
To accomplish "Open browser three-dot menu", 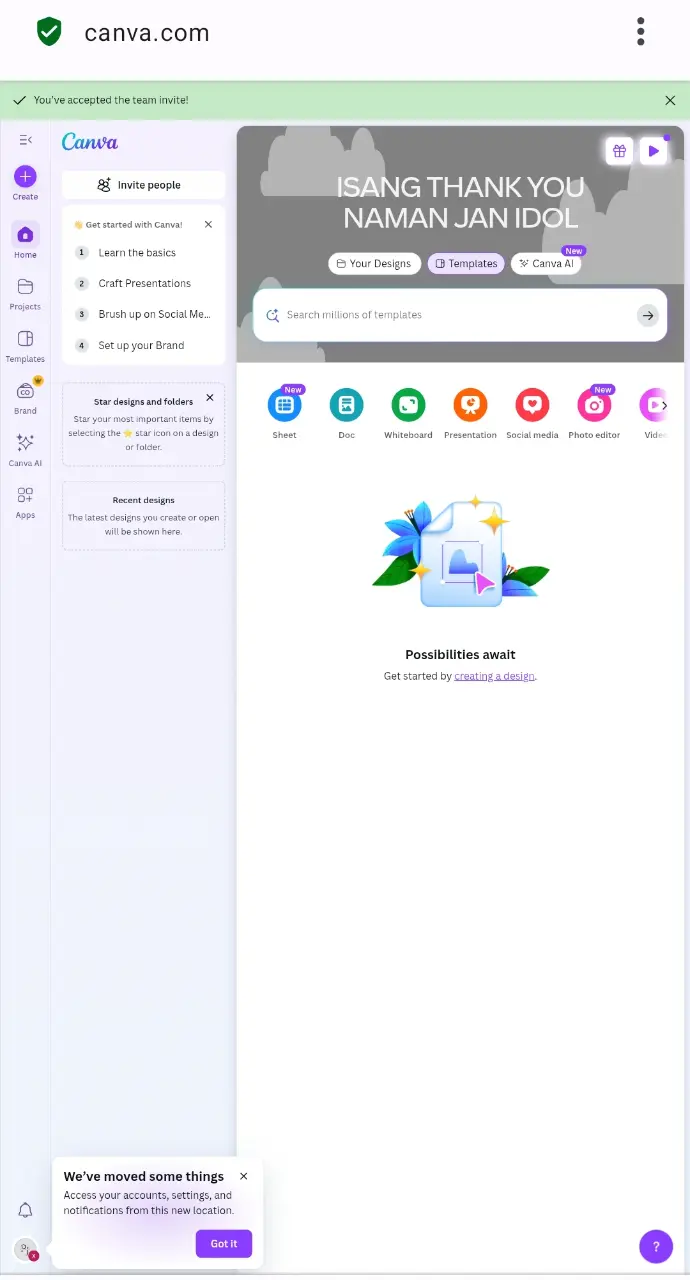I will click(x=641, y=32).
